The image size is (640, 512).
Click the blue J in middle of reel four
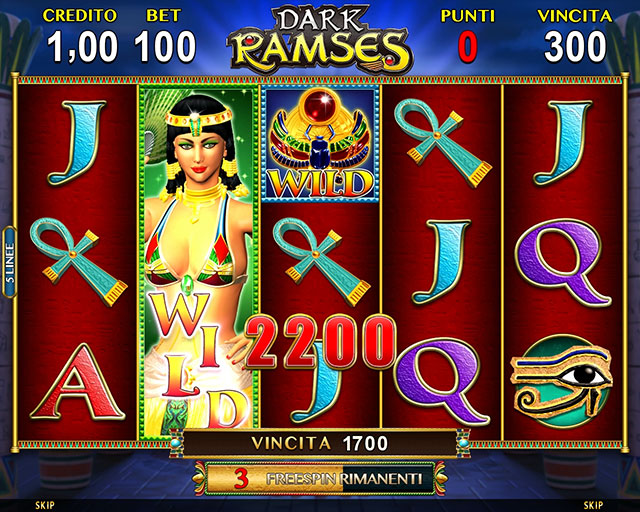(x=442, y=263)
